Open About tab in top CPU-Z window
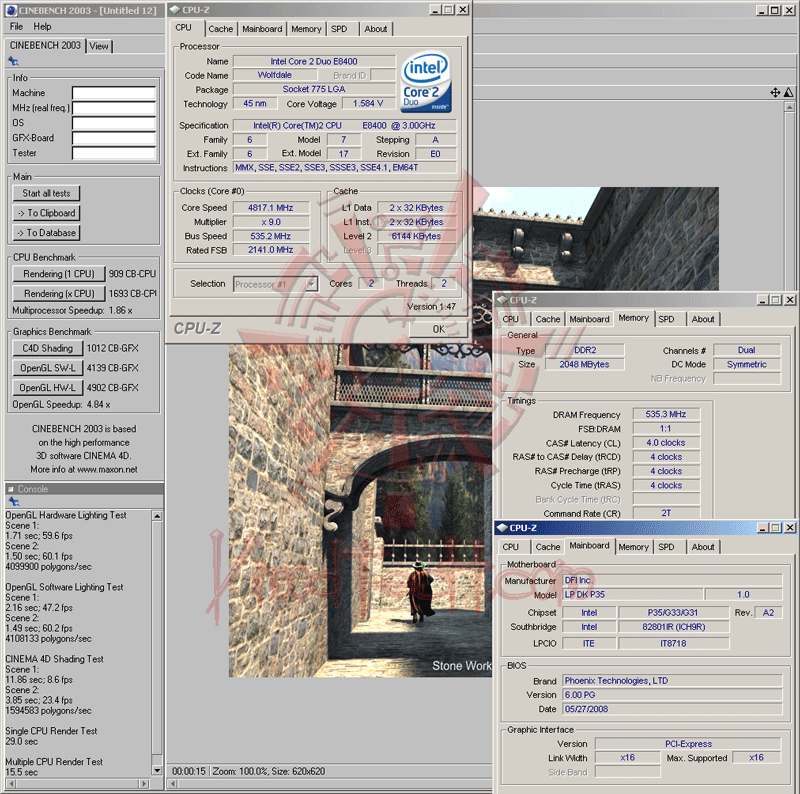 (x=376, y=29)
